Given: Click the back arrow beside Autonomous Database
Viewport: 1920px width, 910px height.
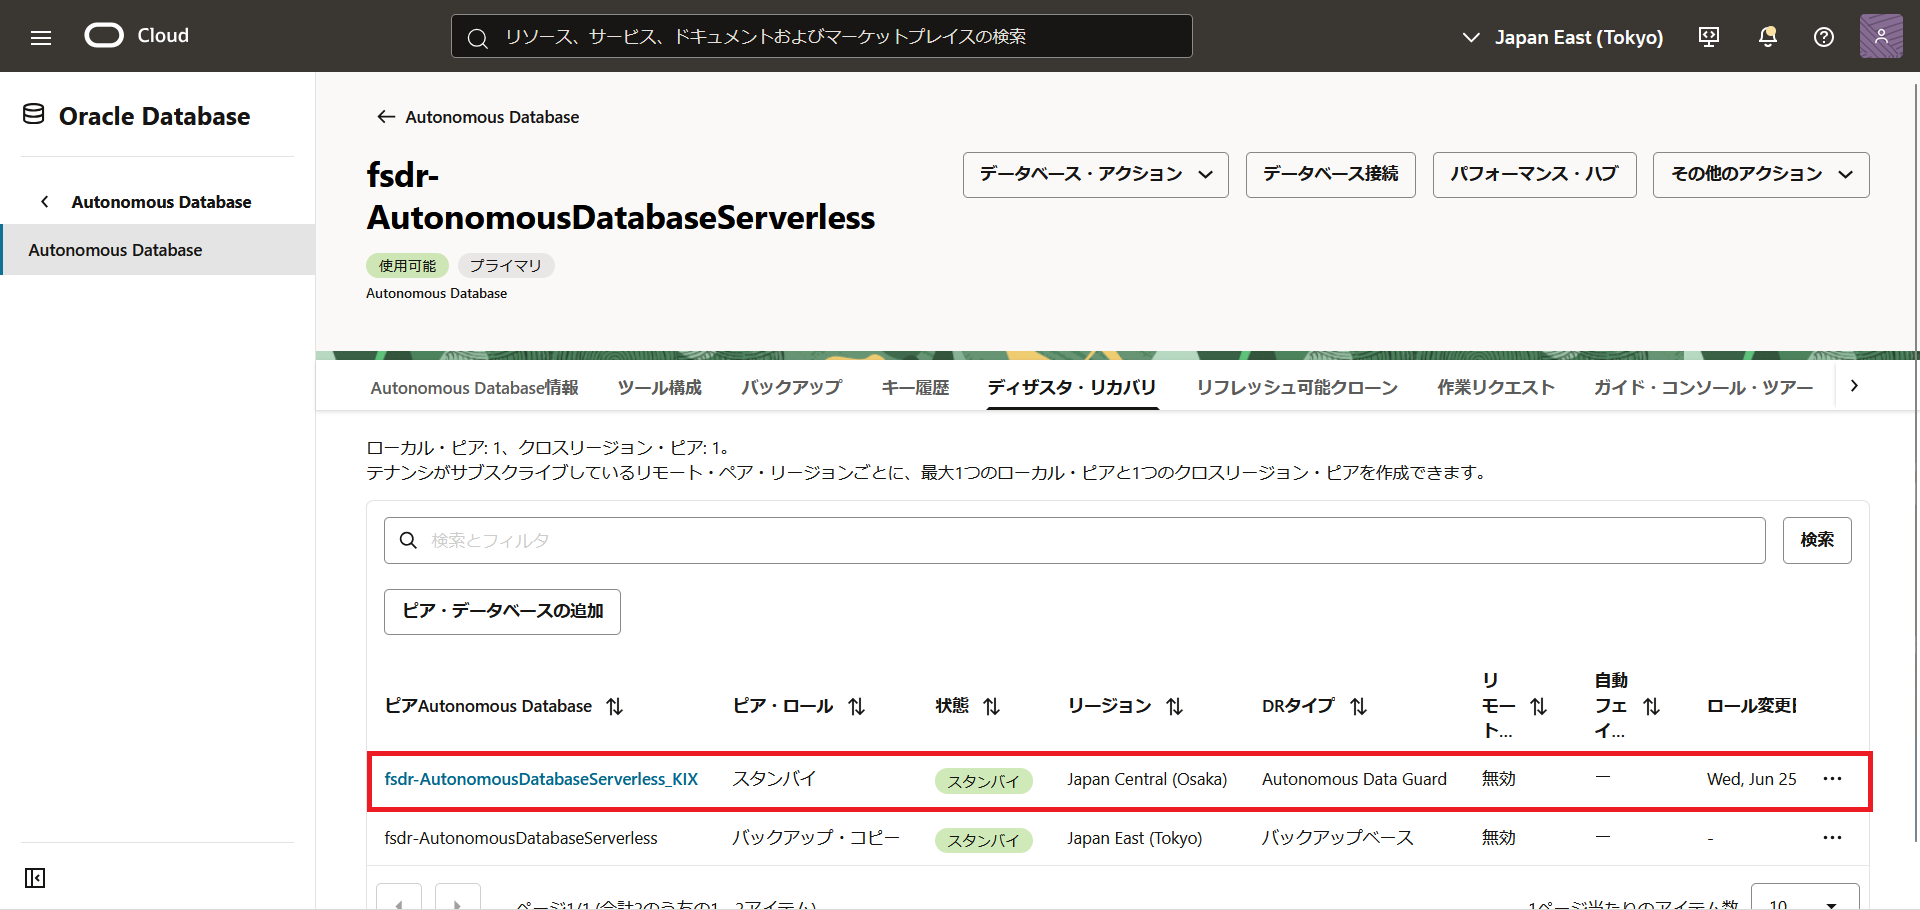Looking at the screenshot, I should 386,117.
